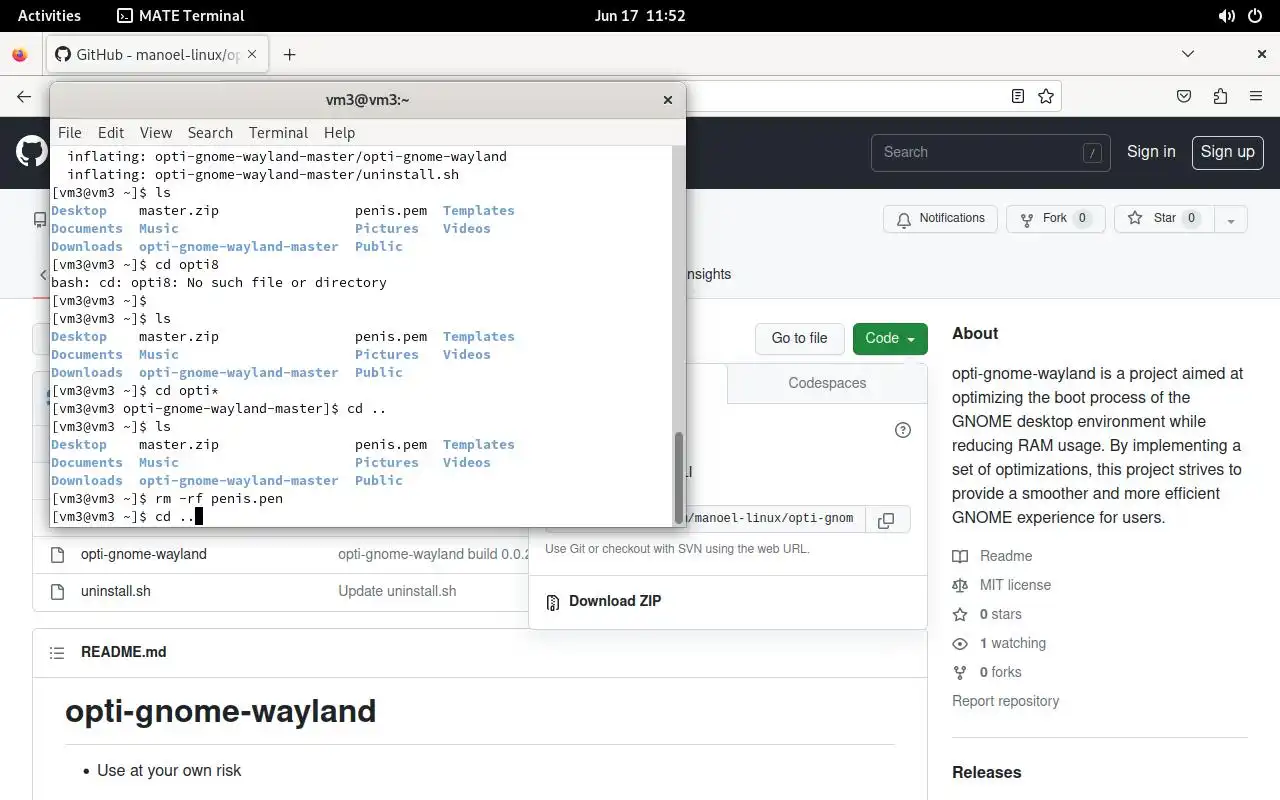This screenshot has width=1280, height=800.
Task: Switch to the Codespaces tab
Action: 827,383
